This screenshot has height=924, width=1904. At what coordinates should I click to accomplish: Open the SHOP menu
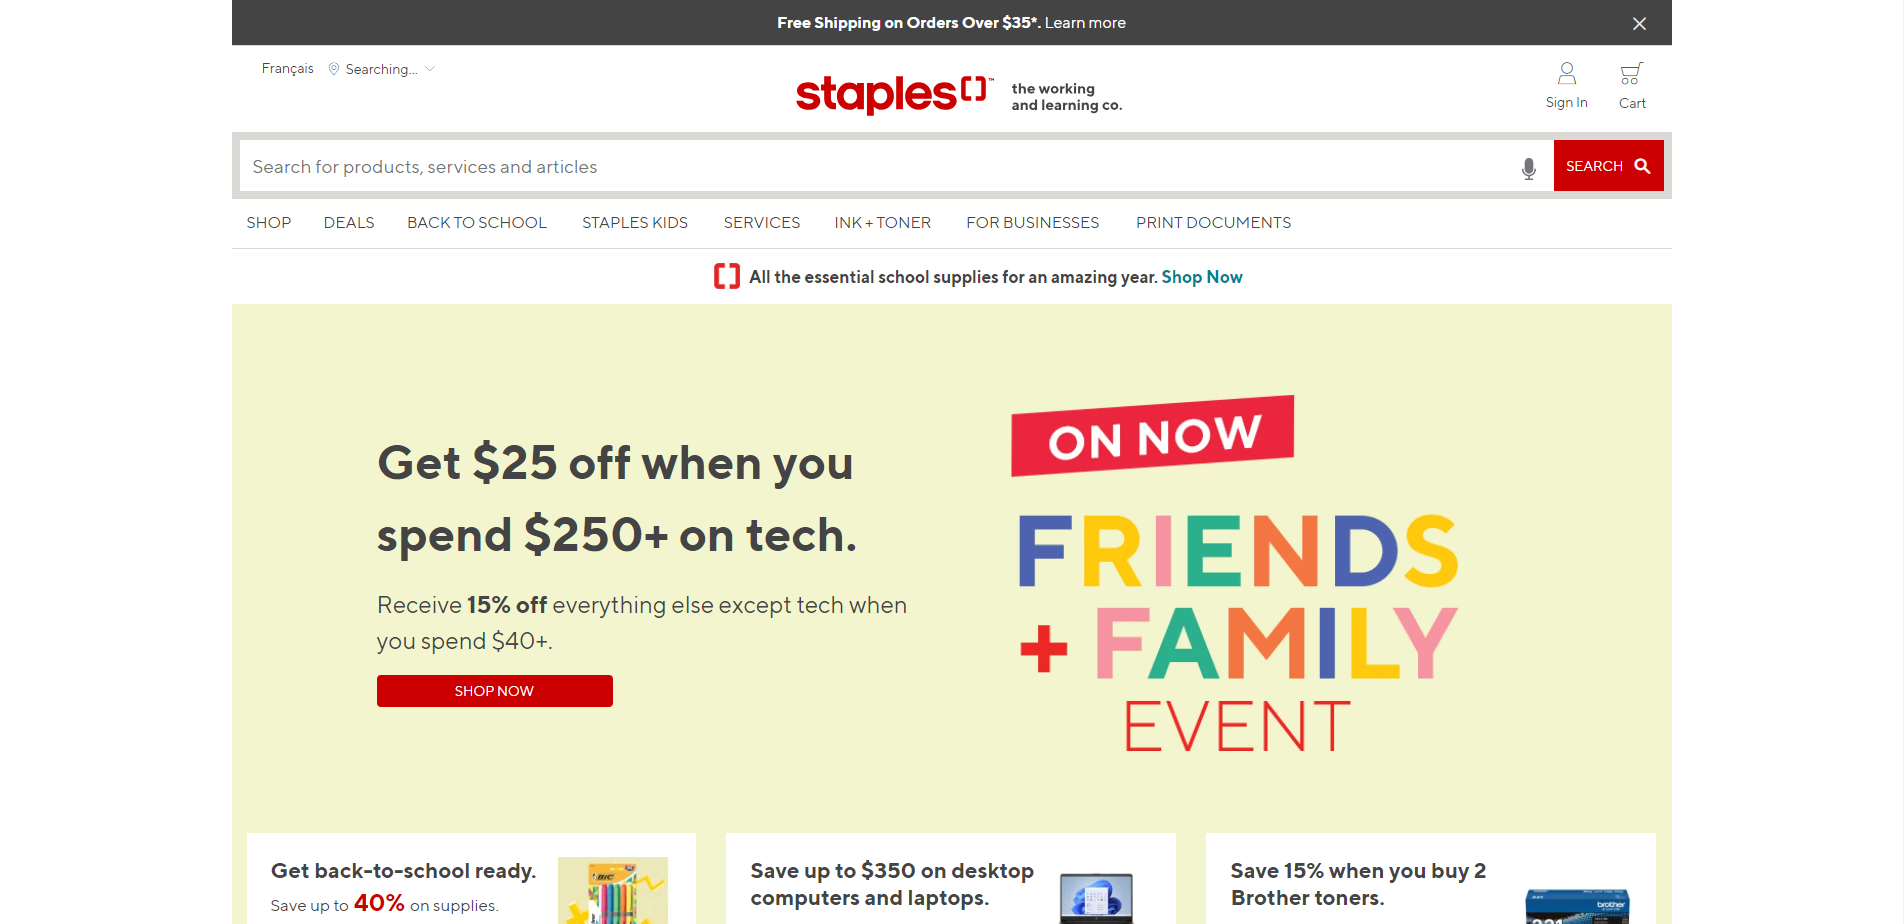(269, 223)
